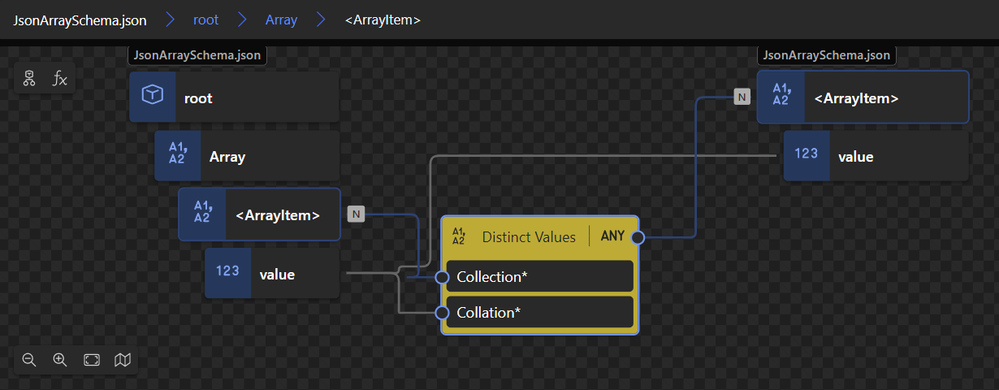Click the Distinct Values function array icon
This screenshot has width=999, height=390.
pos(458,237)
